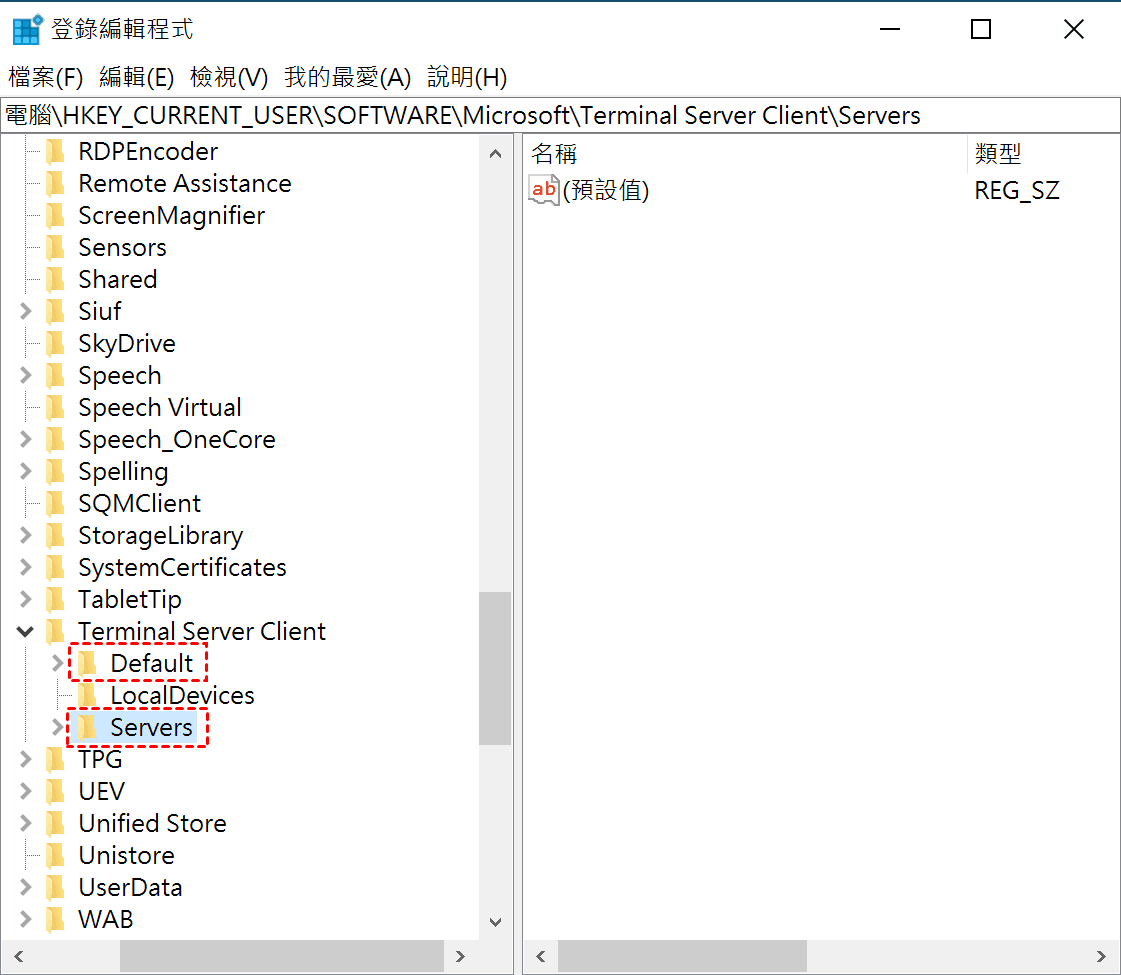1121x975 pixels.
Task: Select the Spelling tree item
Action: 123,472
